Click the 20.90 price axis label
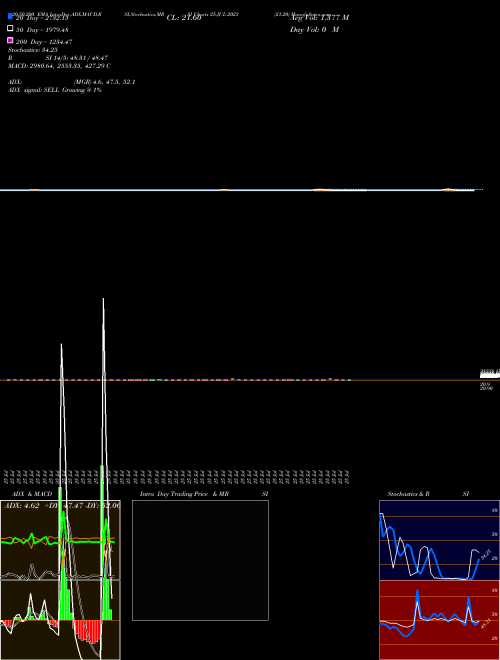This screenshot has height=660, width=500. click(x=486, y=389)
